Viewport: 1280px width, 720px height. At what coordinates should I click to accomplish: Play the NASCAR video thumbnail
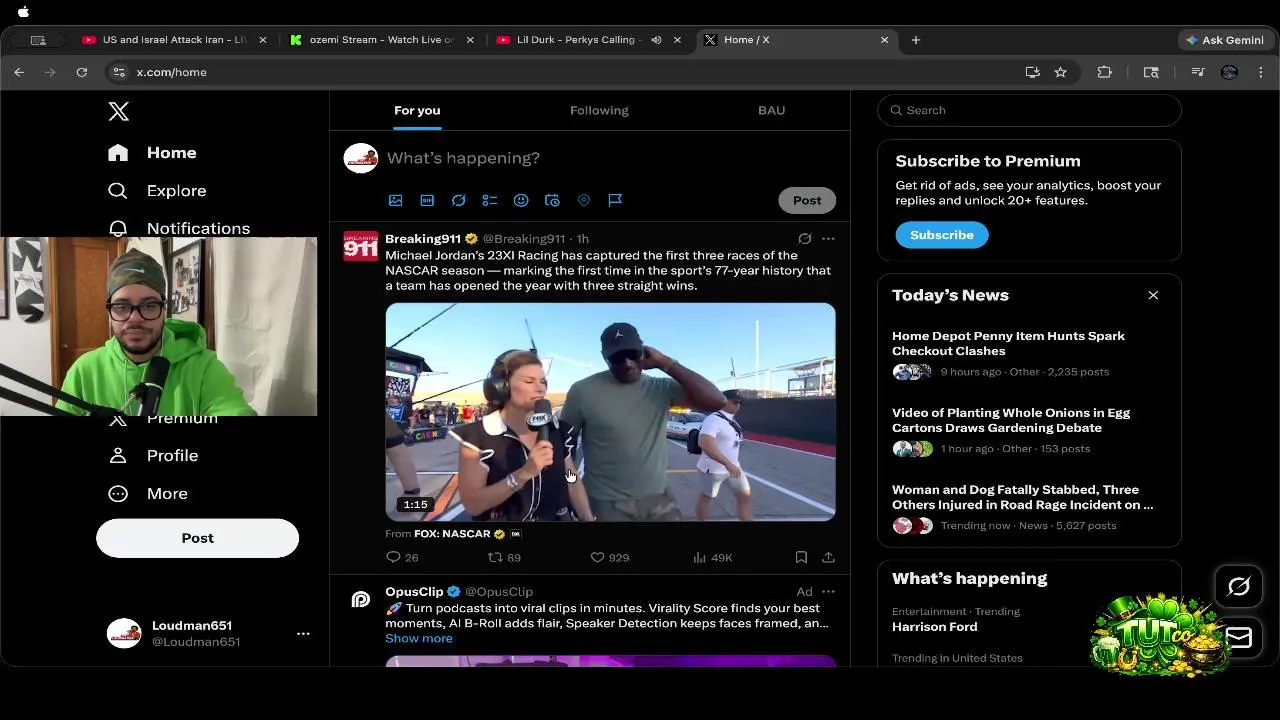click(610, 411)
